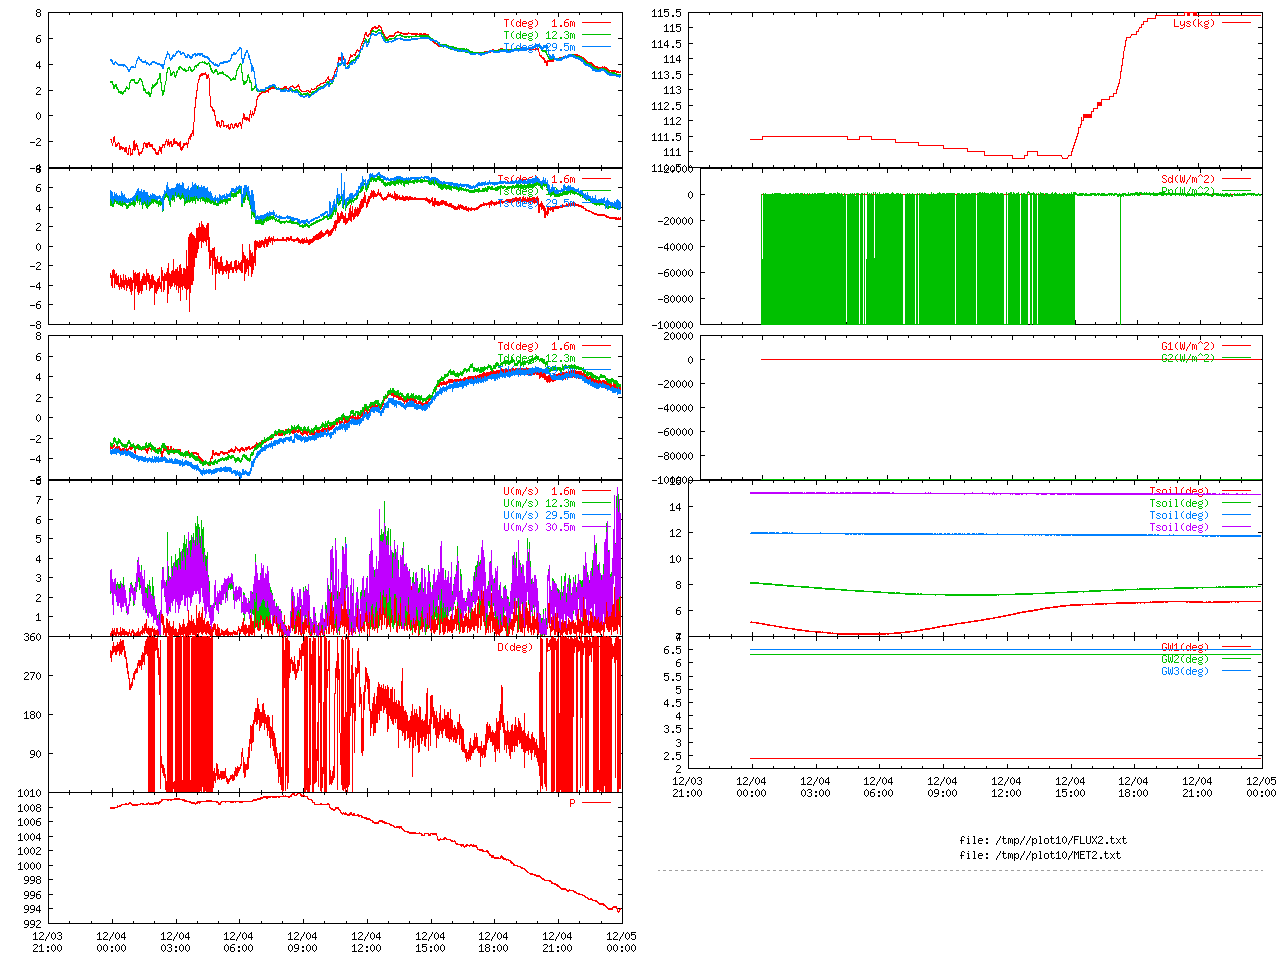
Task: Click the red 'T(deg) 1.6m' legend label
Action: pyautogui.click(x=539, y=23)
